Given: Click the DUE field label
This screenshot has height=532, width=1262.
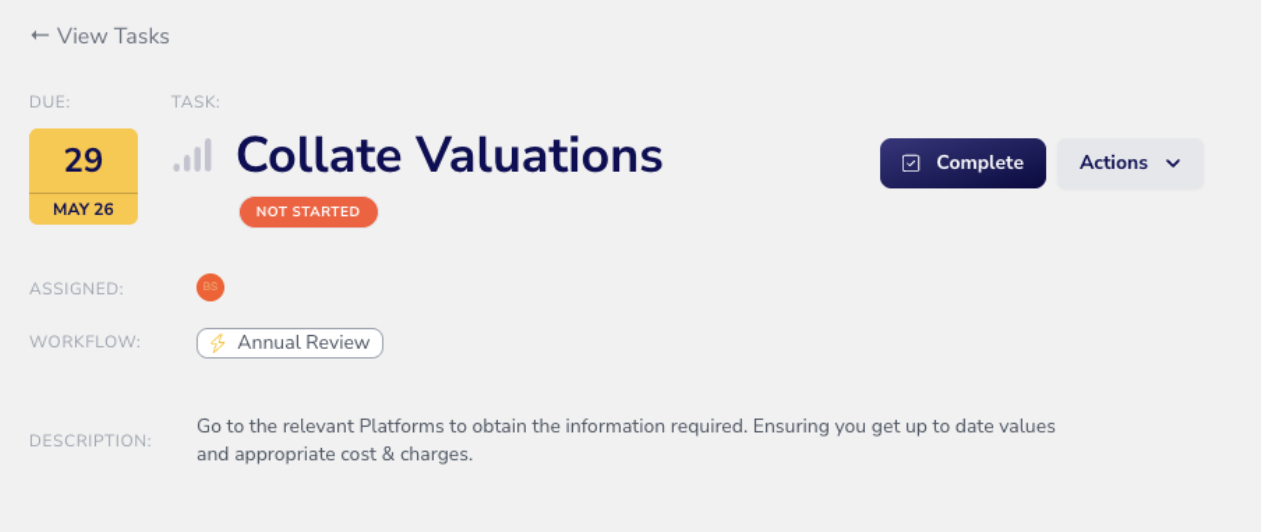Looking at the screenshot, I should tap(50, 101).
